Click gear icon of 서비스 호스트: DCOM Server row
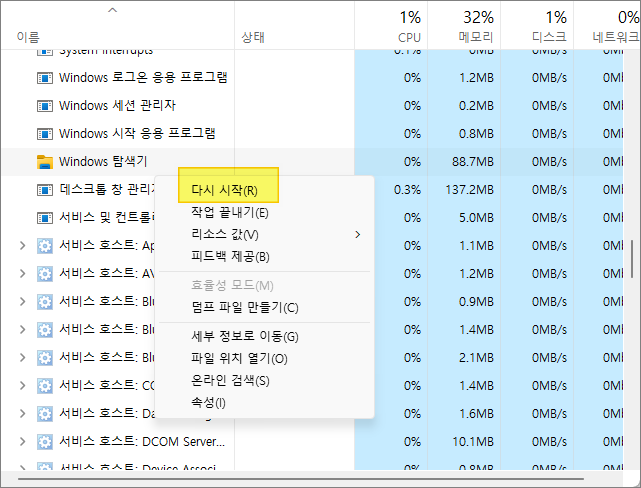This screenshot has height=488, width=641. [x=45, y=441]
